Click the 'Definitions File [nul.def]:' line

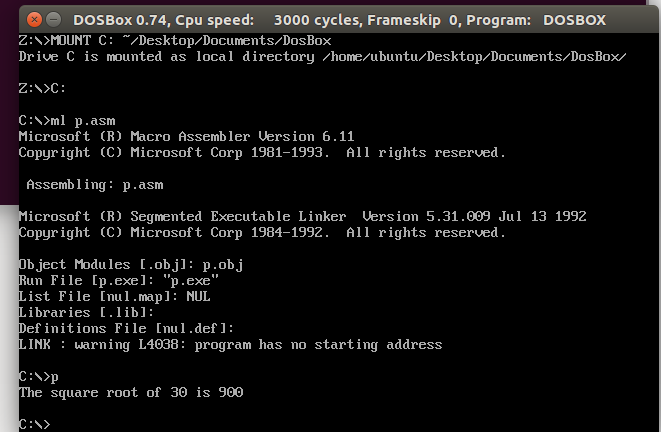[126, 328]
